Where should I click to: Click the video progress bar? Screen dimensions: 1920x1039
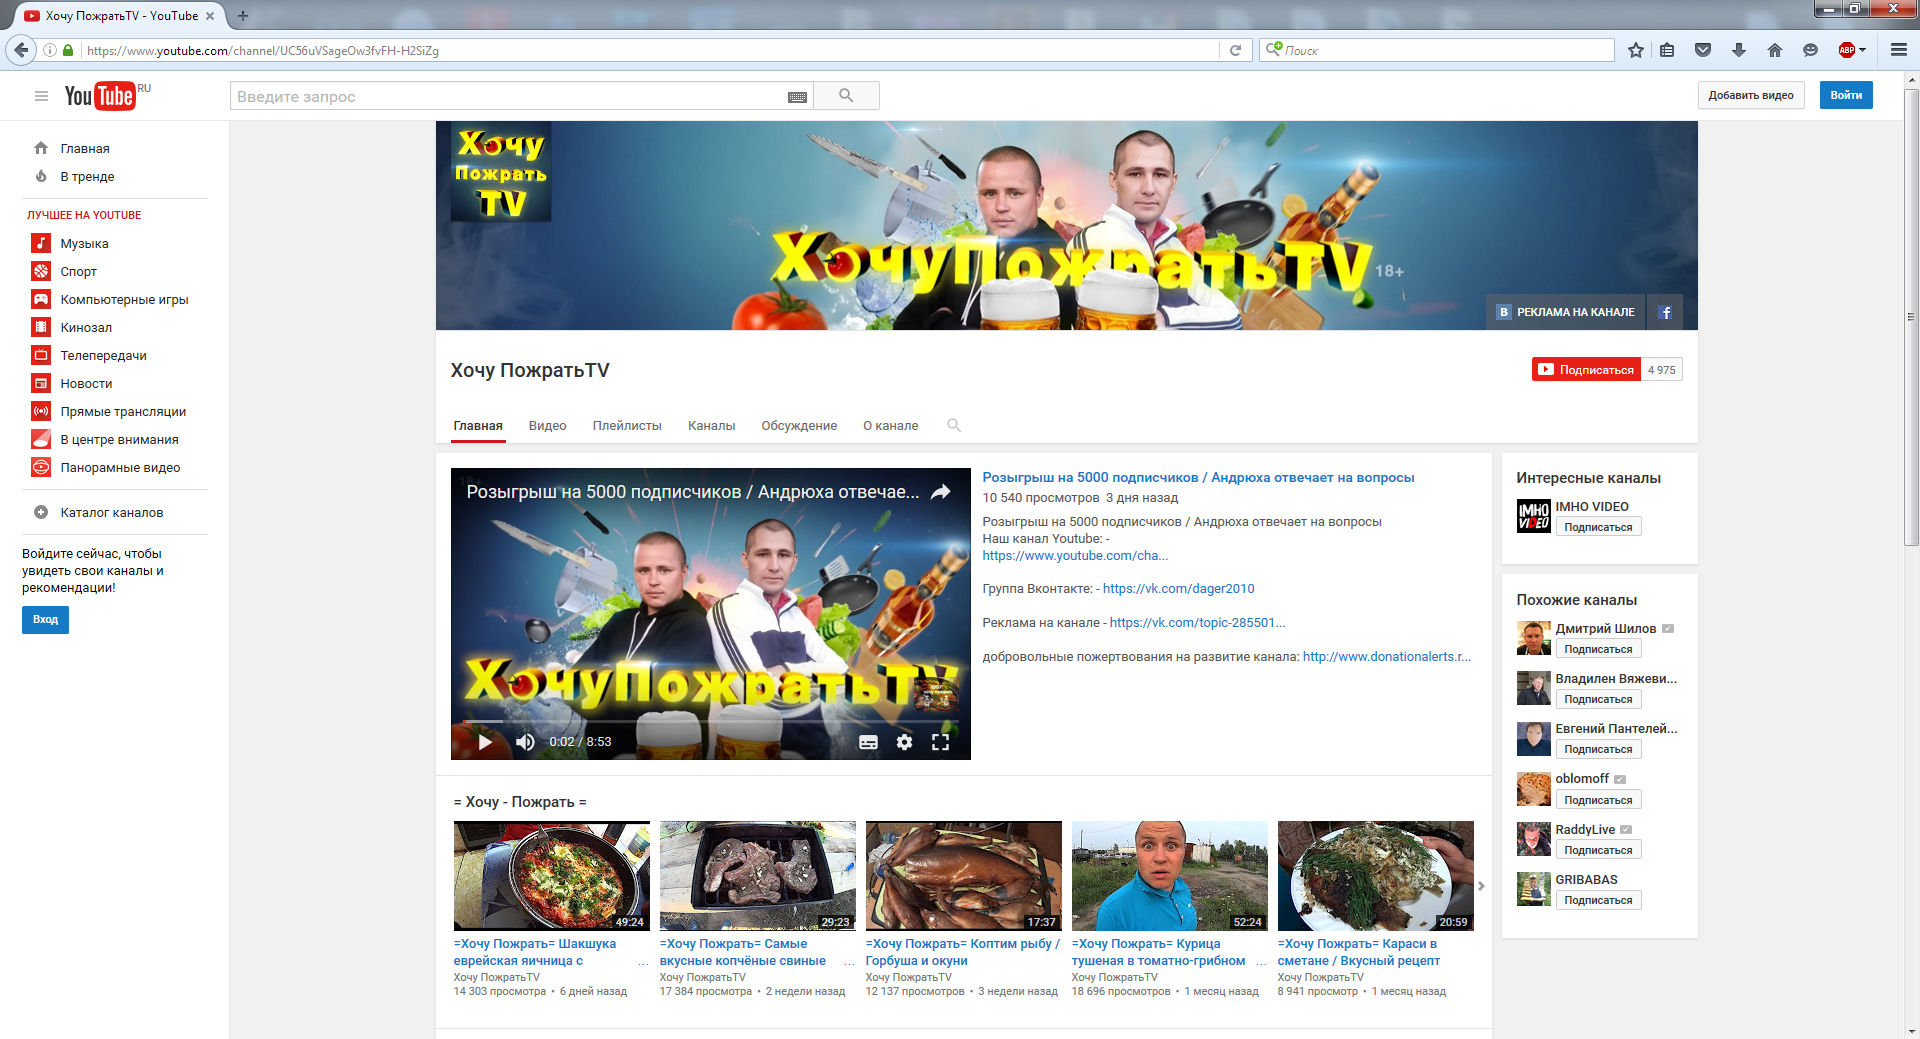click(x=710, y=721)
